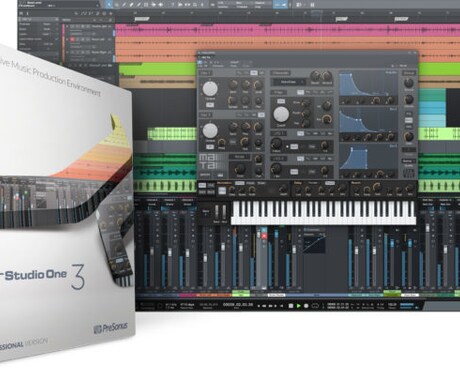Select the Arrow tool in toolbar
Viewport: 460px width, 380px height.
109,4
